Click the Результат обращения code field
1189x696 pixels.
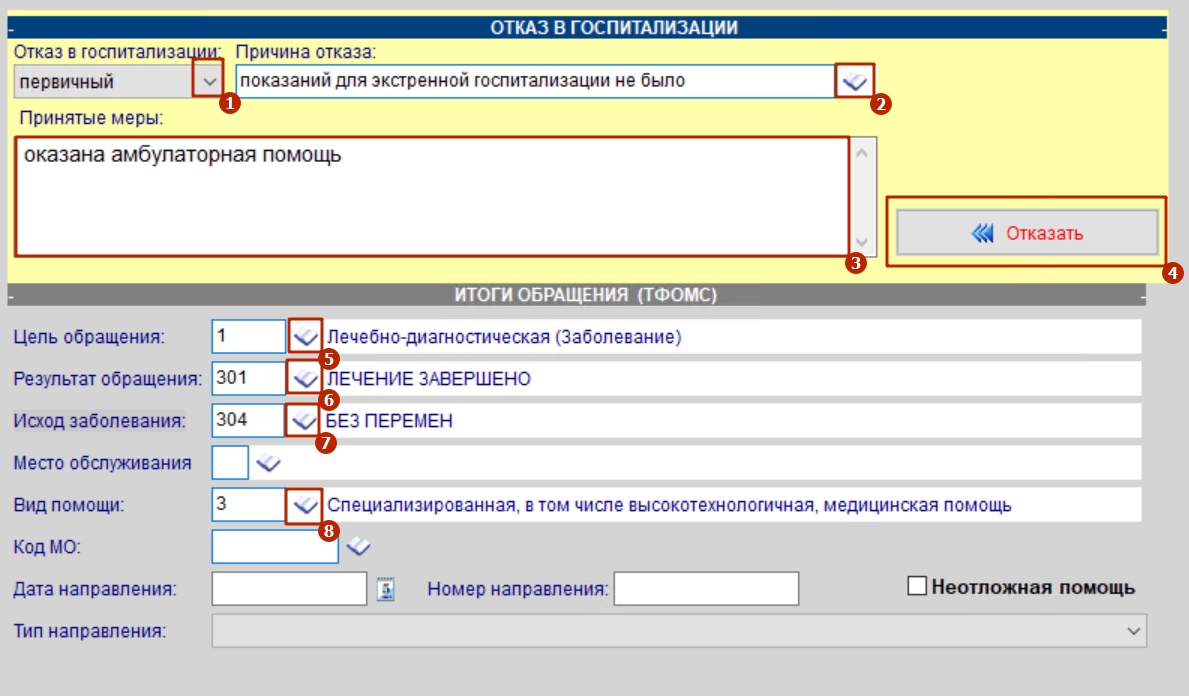coord(249,378)
